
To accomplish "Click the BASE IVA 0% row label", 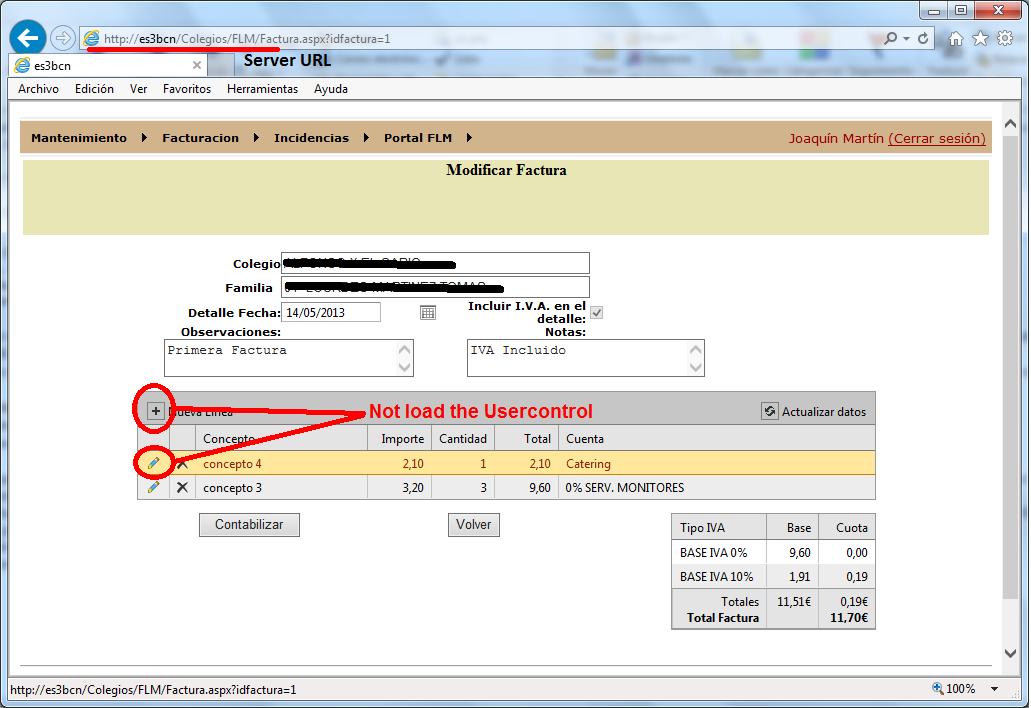I will point(713,552).
